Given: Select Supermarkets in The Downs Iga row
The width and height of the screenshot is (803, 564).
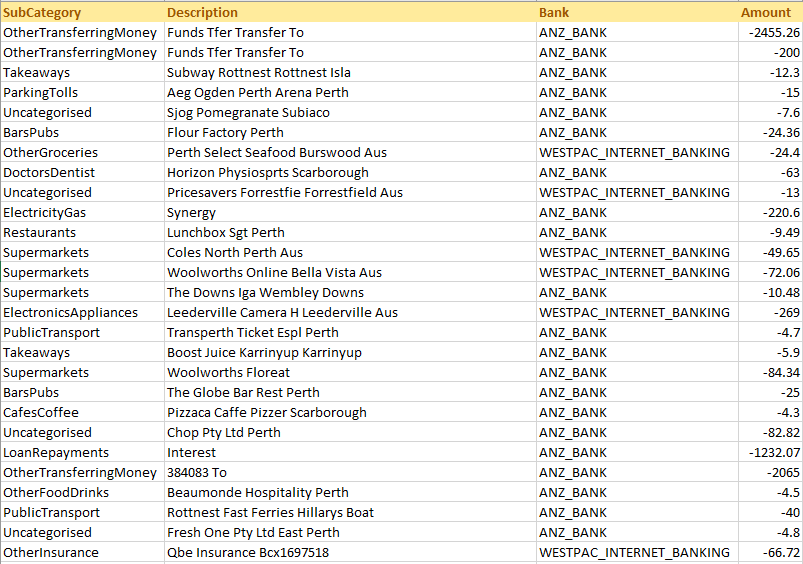Looking at the screenshot, I should coord(82,292).
